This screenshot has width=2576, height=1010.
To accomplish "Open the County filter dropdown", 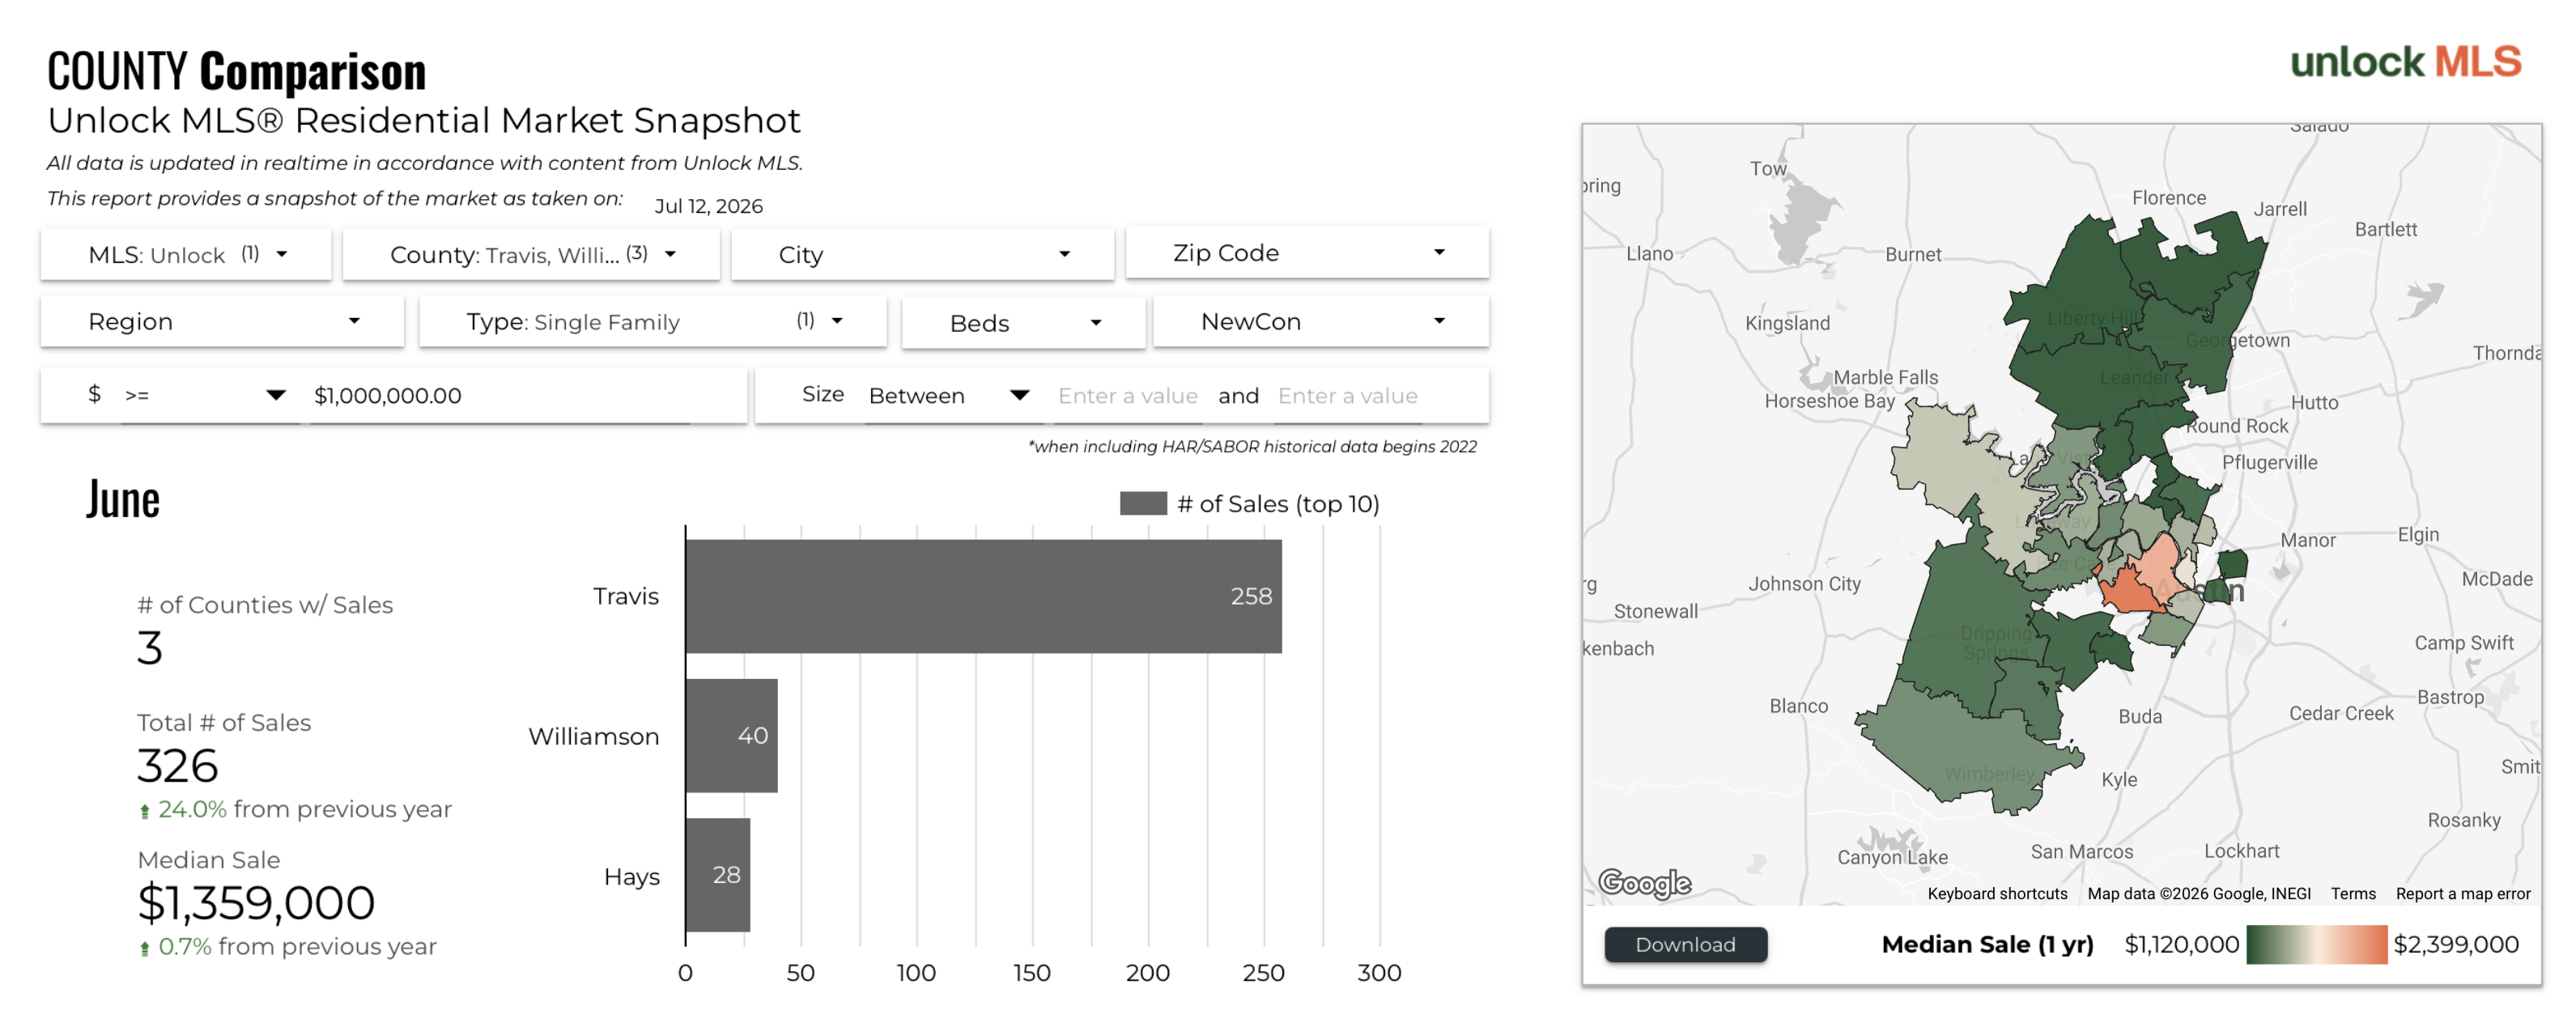I will tap(531, 254).
